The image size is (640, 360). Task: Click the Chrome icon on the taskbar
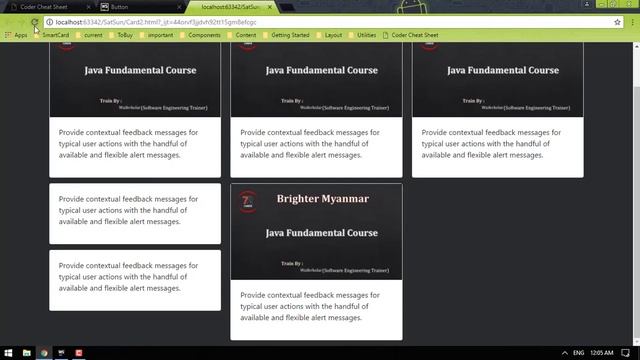click(x=44, y=353)
